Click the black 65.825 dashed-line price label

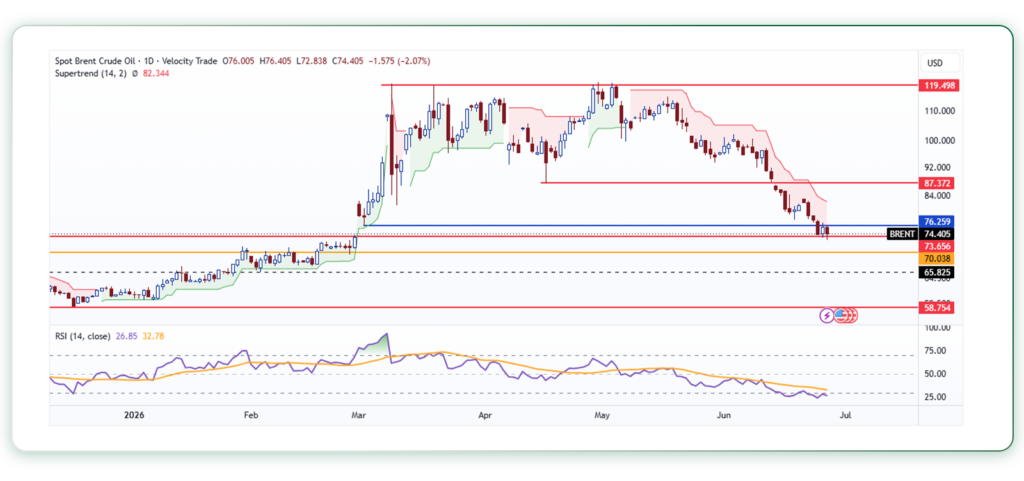[x=936, y=272]
